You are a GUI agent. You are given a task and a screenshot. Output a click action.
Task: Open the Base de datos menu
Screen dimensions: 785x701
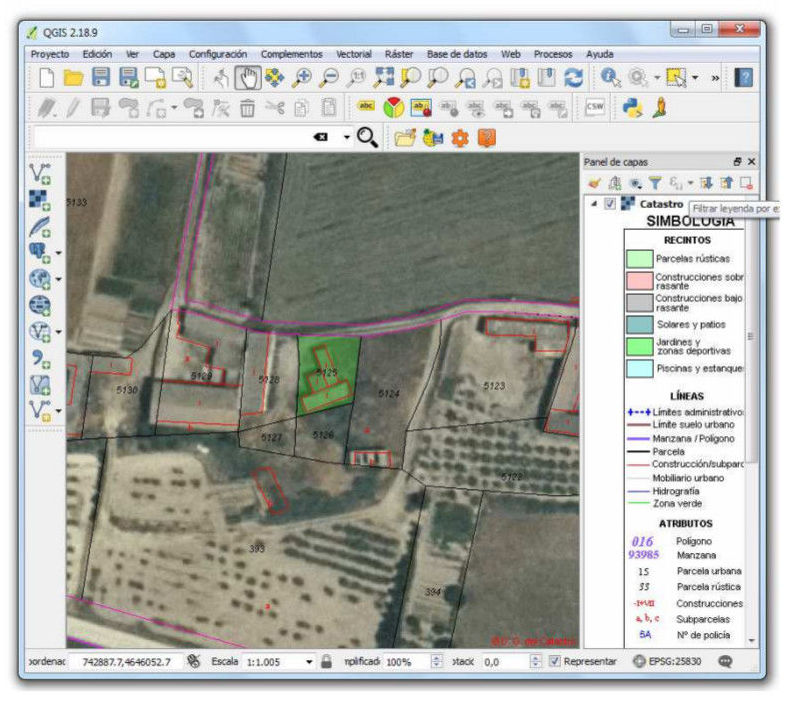(457, 54)
